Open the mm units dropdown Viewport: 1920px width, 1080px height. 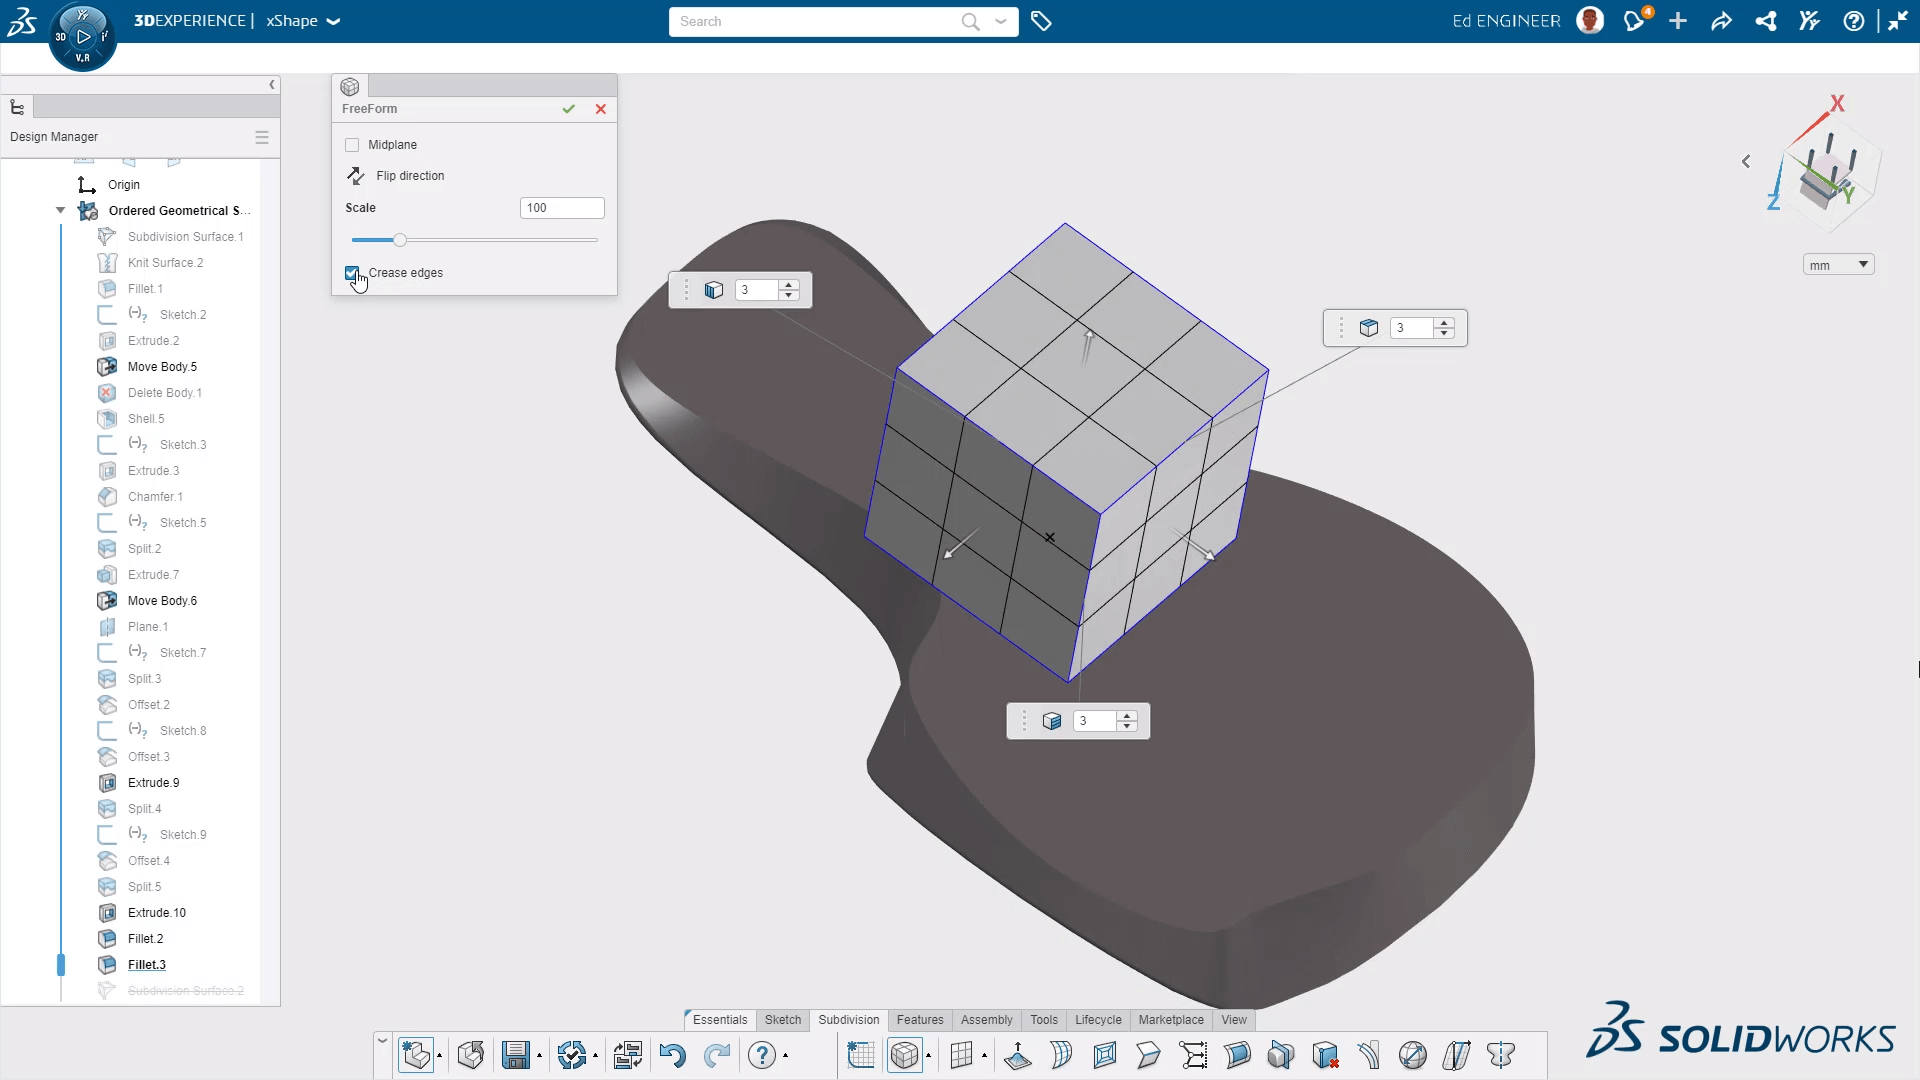point(1838,265)
